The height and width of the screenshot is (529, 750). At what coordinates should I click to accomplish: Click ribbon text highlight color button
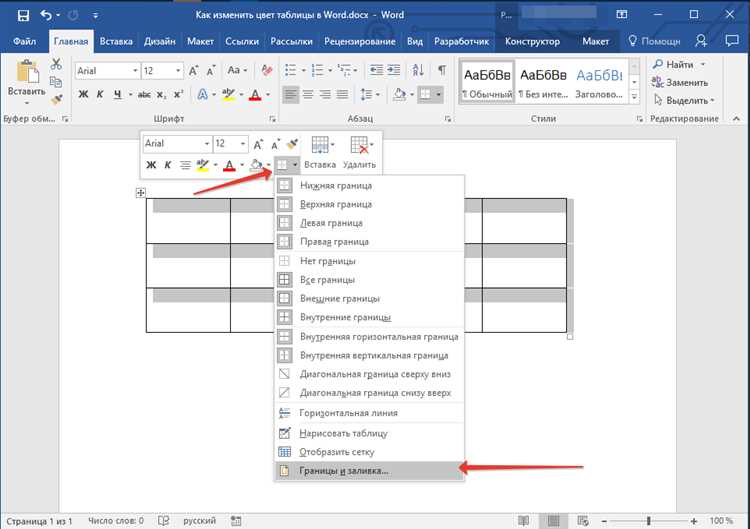(x=229, y=95)
